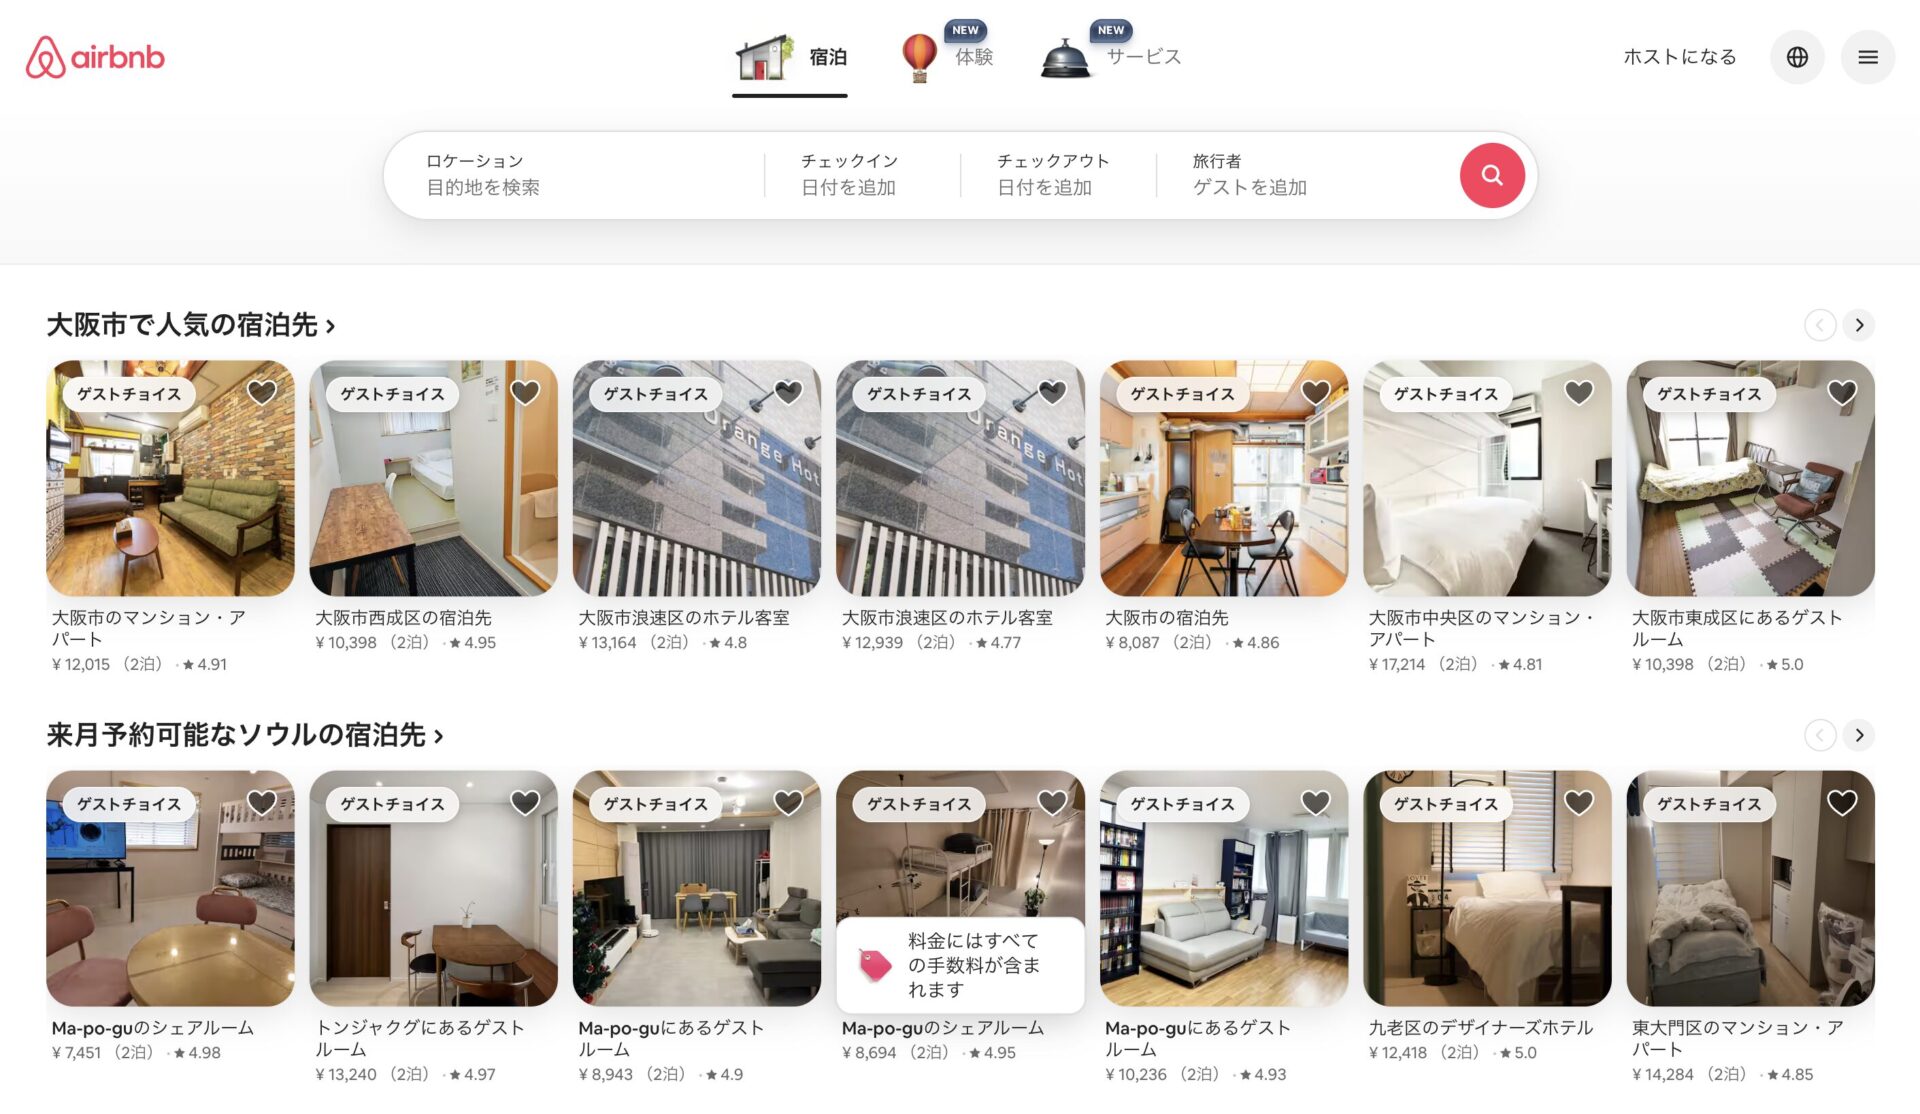This screenshot has width=1920, height=1114.
Task: Go to Airbnb home via logo
Action: click(95, 57)
